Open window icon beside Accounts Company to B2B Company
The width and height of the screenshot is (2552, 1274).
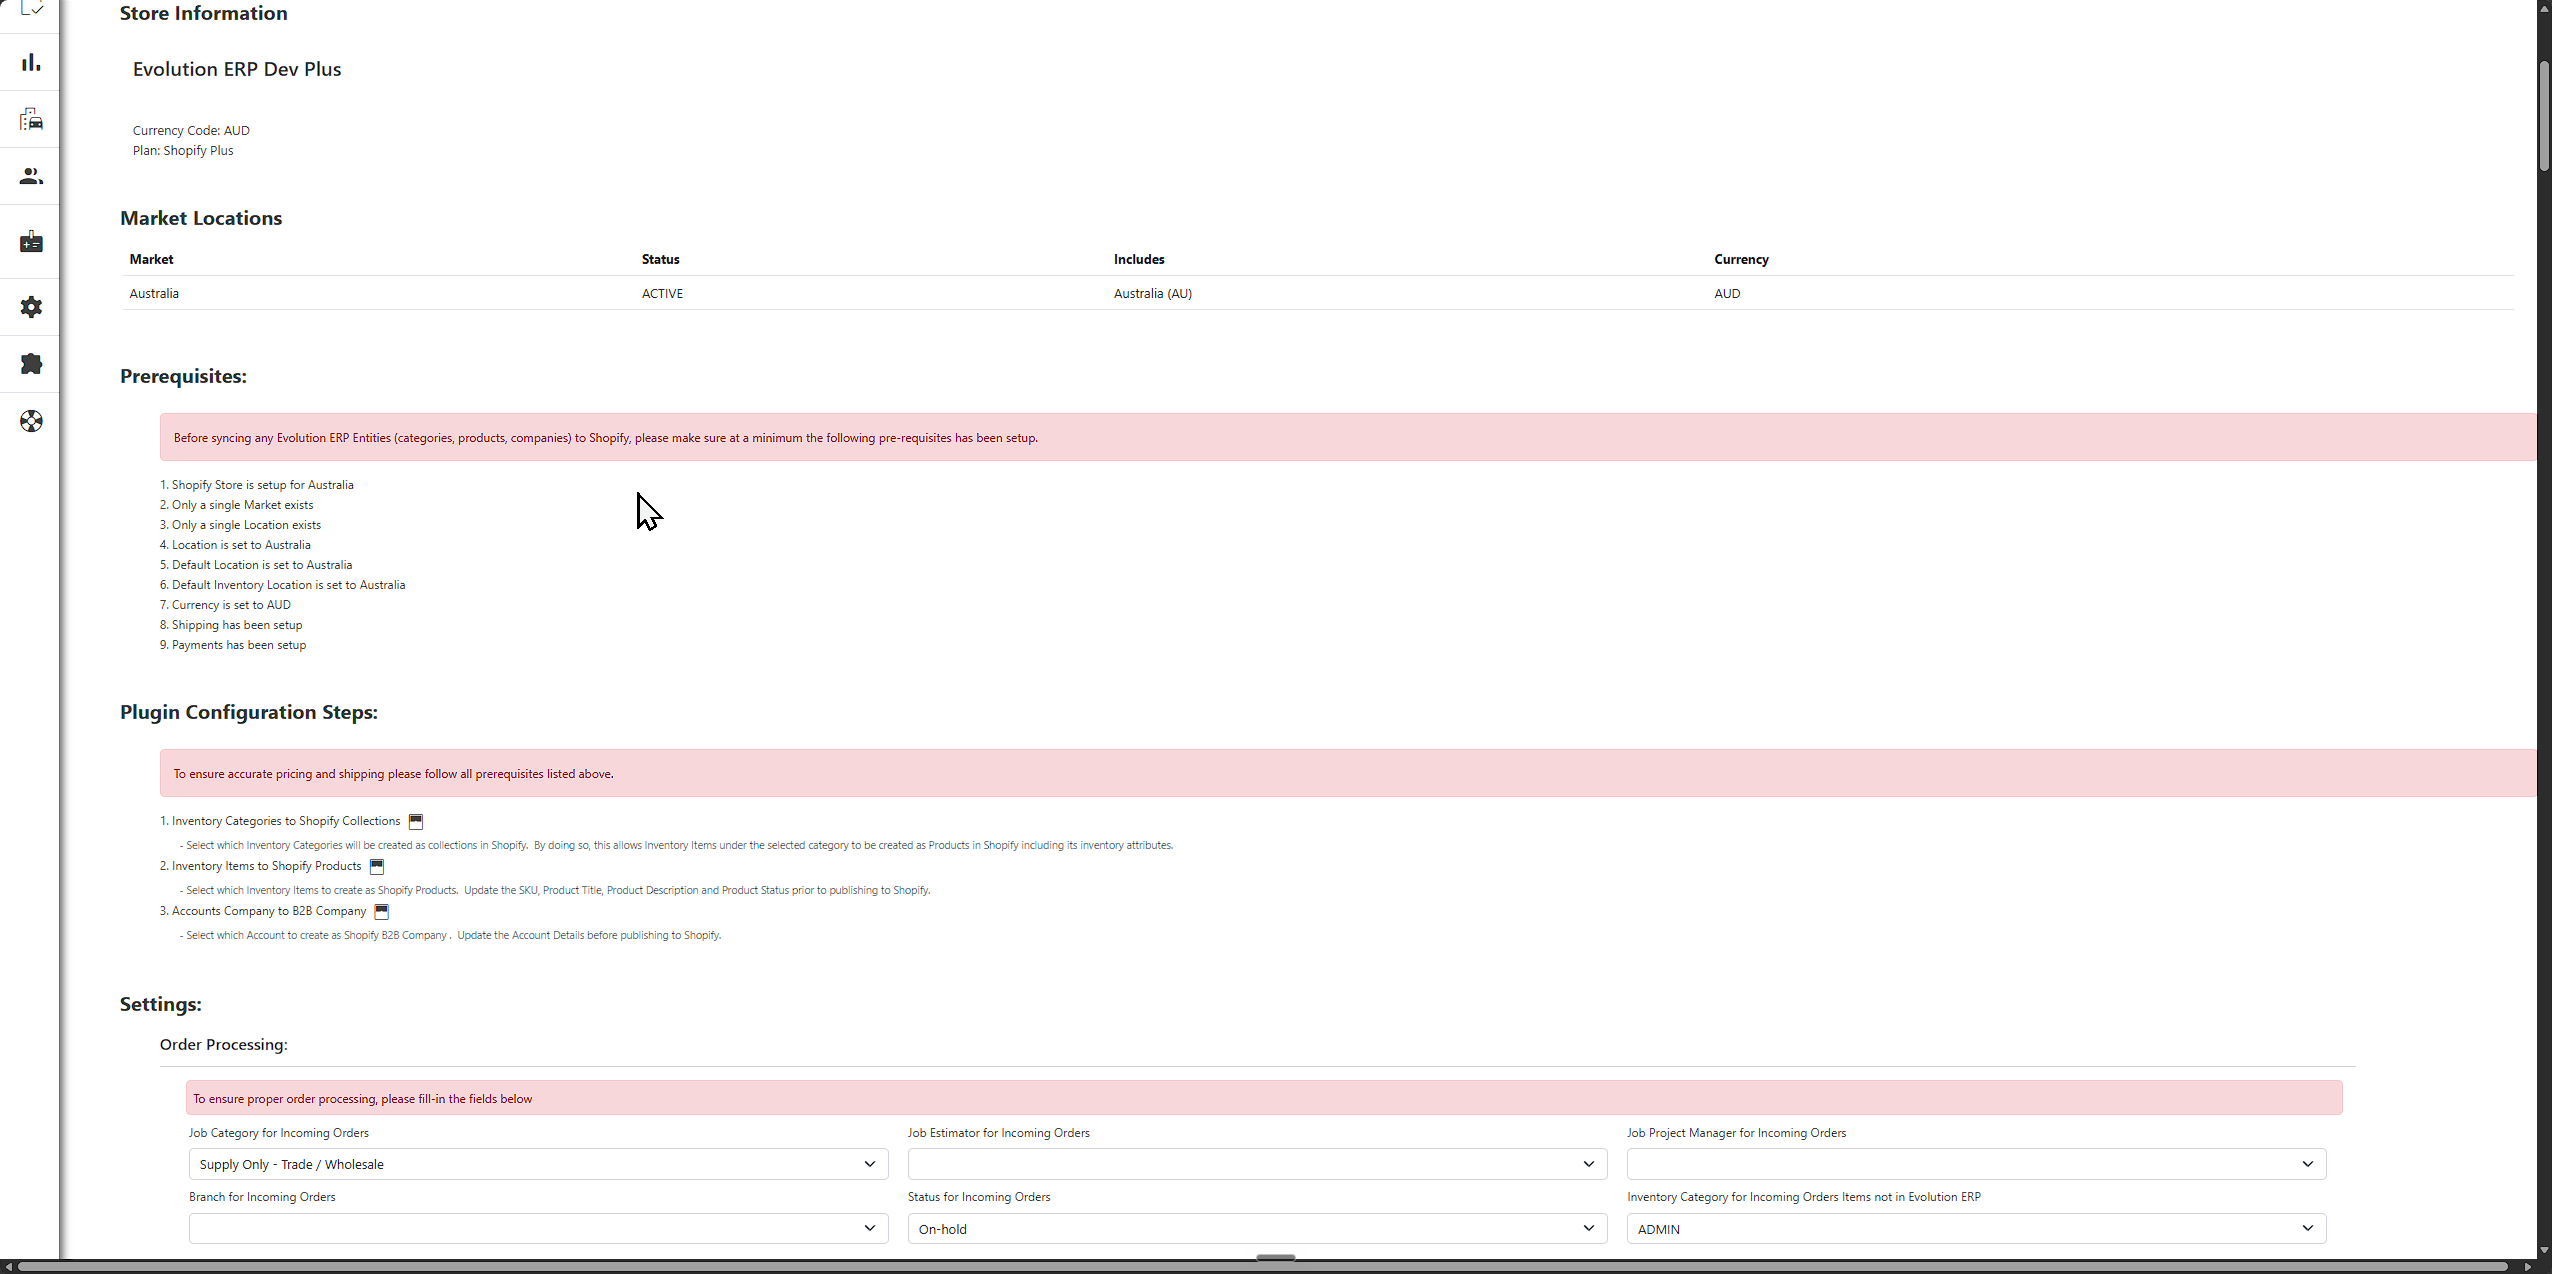click(x=381, y=912)
